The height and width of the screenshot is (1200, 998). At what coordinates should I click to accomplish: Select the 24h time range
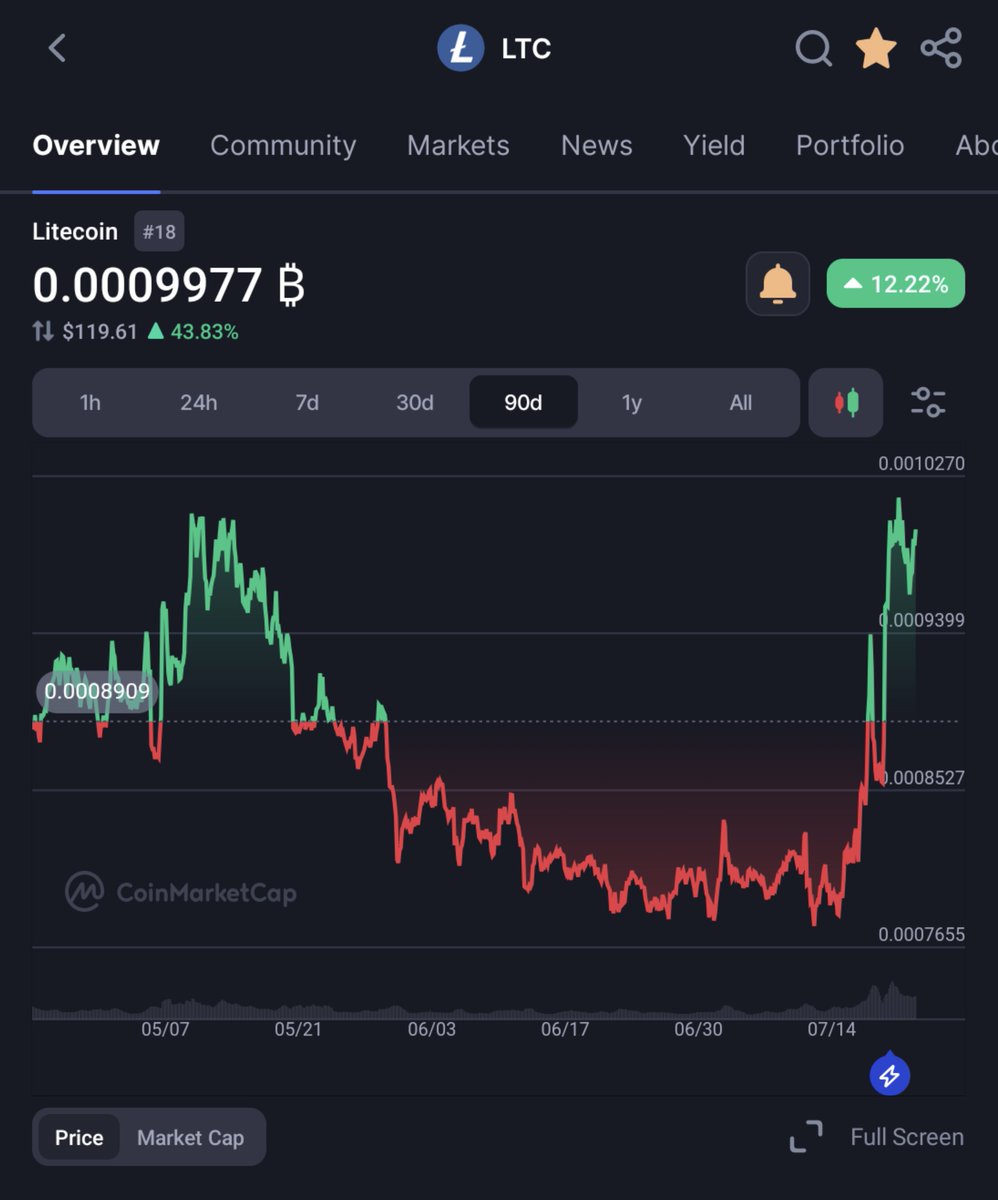[198, 403]
